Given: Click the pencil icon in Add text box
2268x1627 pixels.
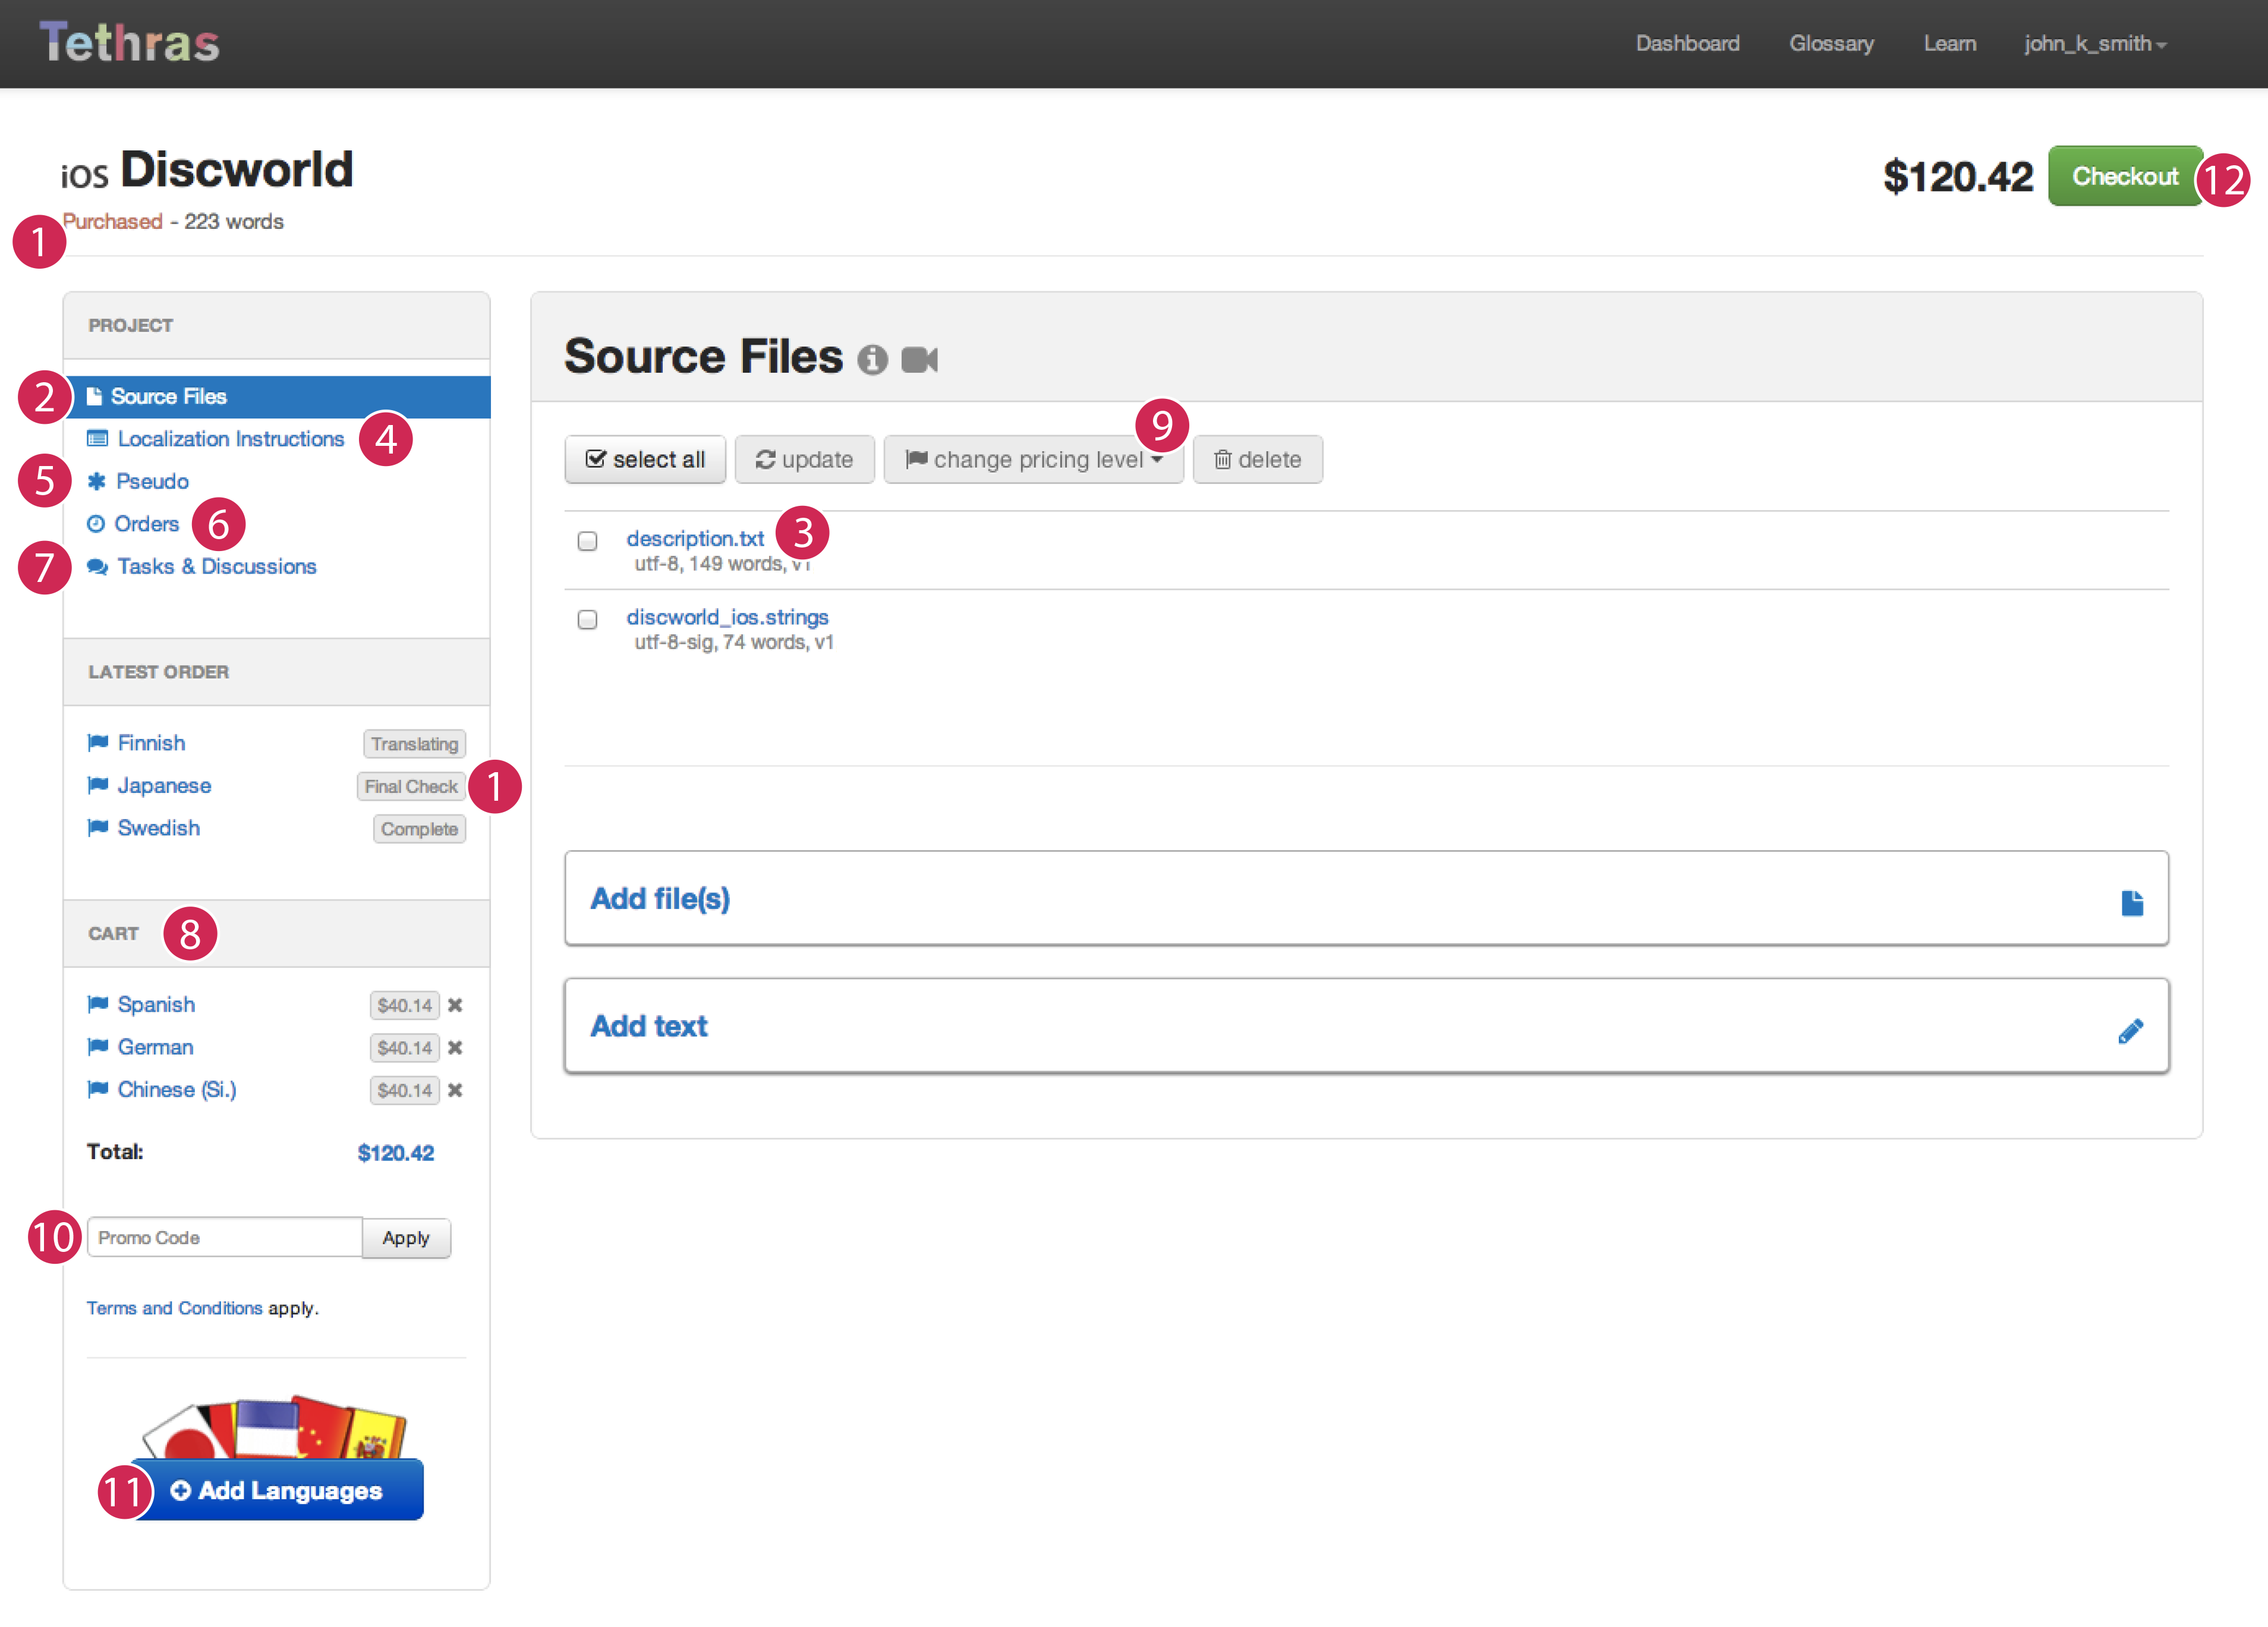Looking at the screenshot, I should (x=2131, y=1031).
